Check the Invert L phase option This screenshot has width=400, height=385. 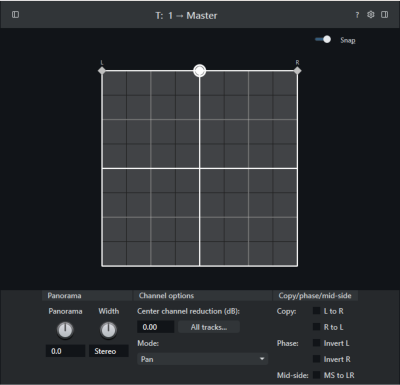coord(316,343)
